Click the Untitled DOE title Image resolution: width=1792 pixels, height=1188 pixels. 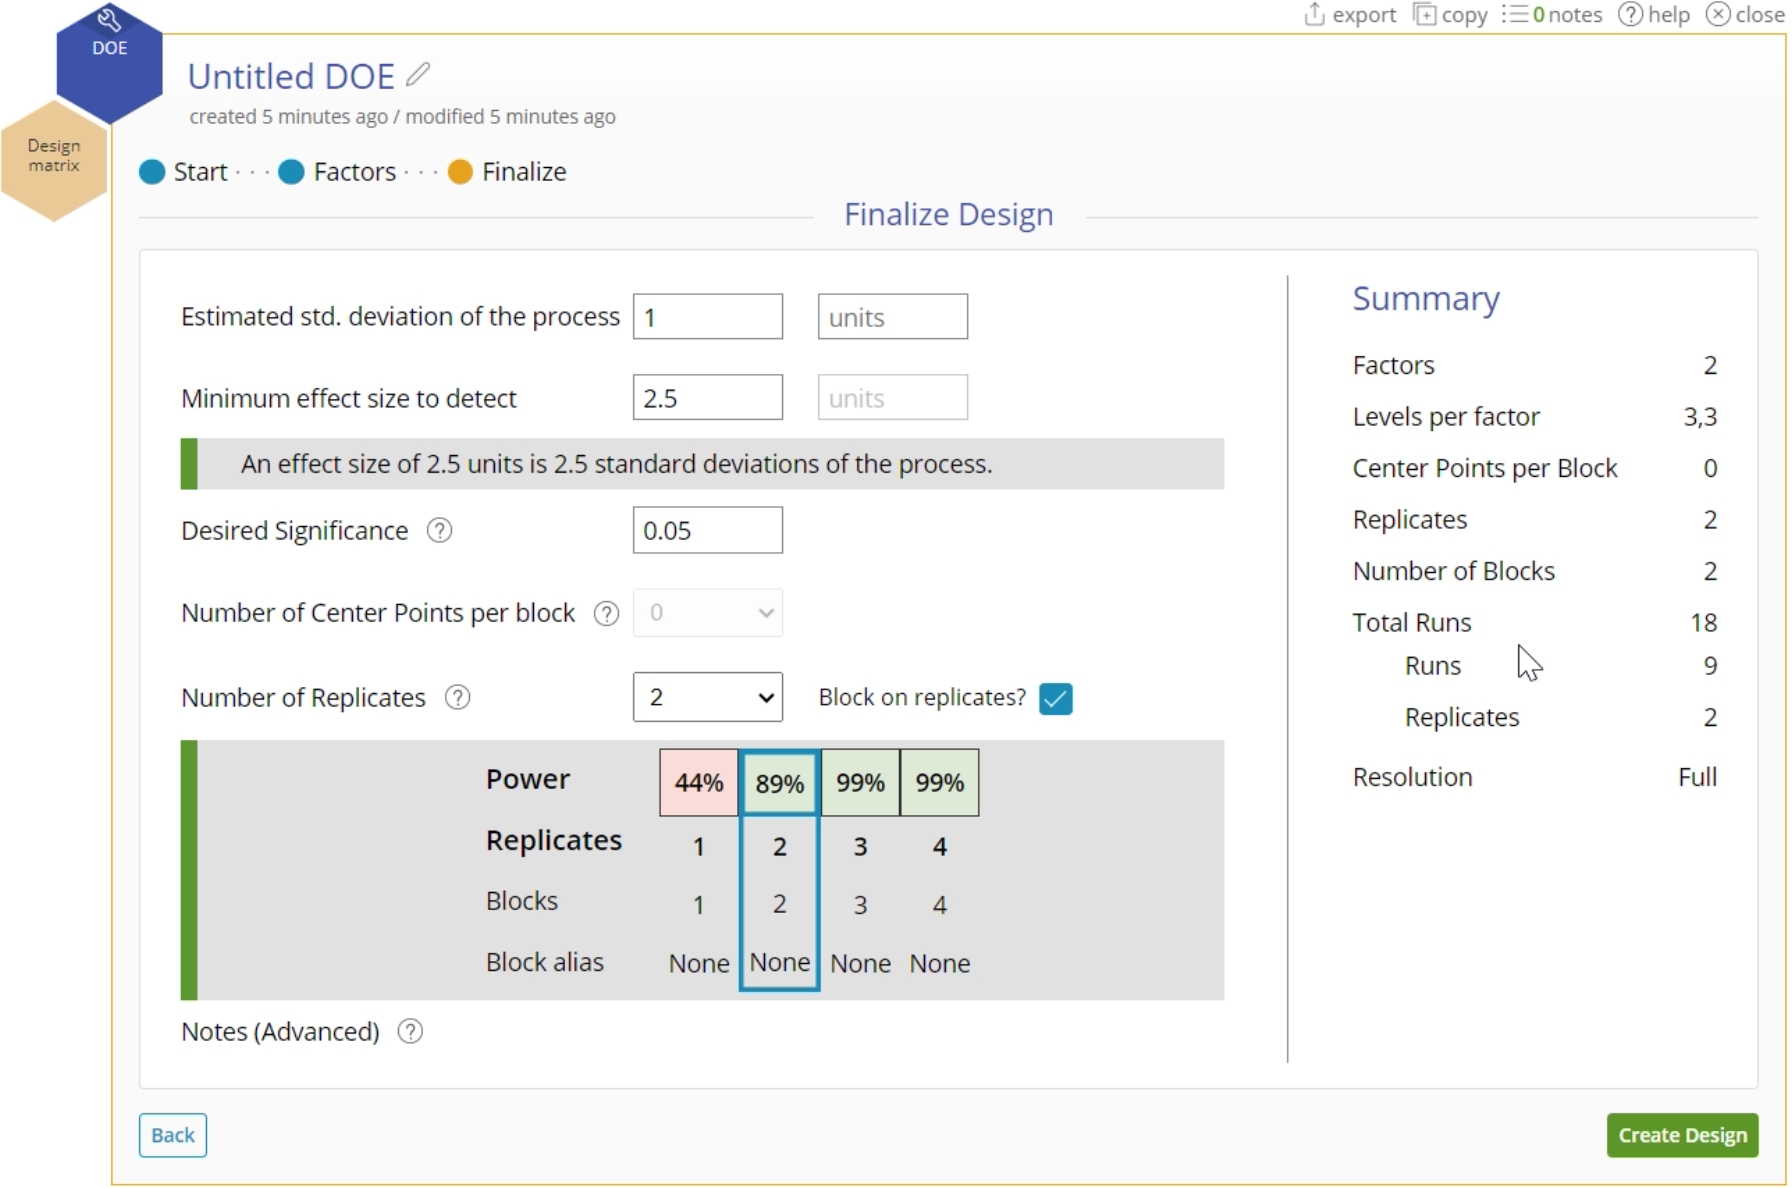click(291, 76)
